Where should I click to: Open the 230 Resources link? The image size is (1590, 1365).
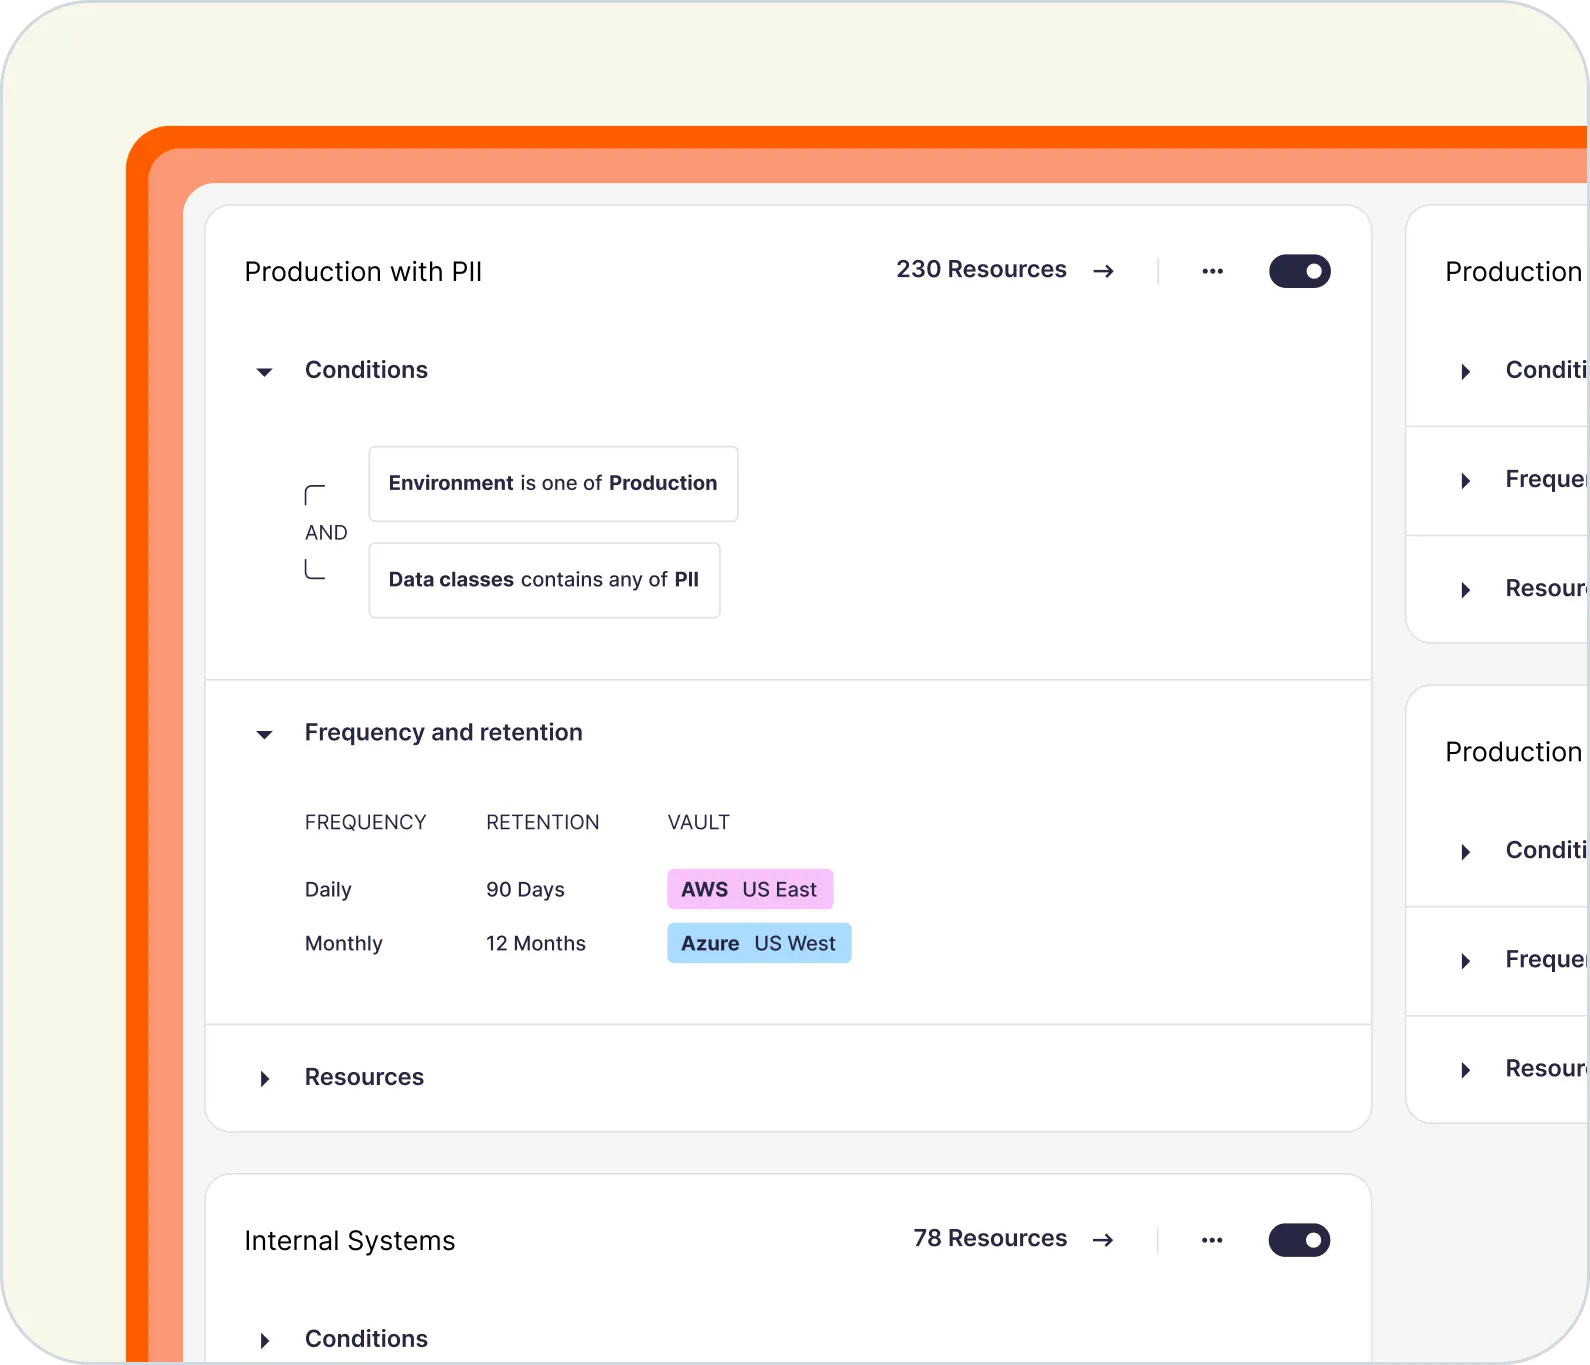[x=981, y=270]
